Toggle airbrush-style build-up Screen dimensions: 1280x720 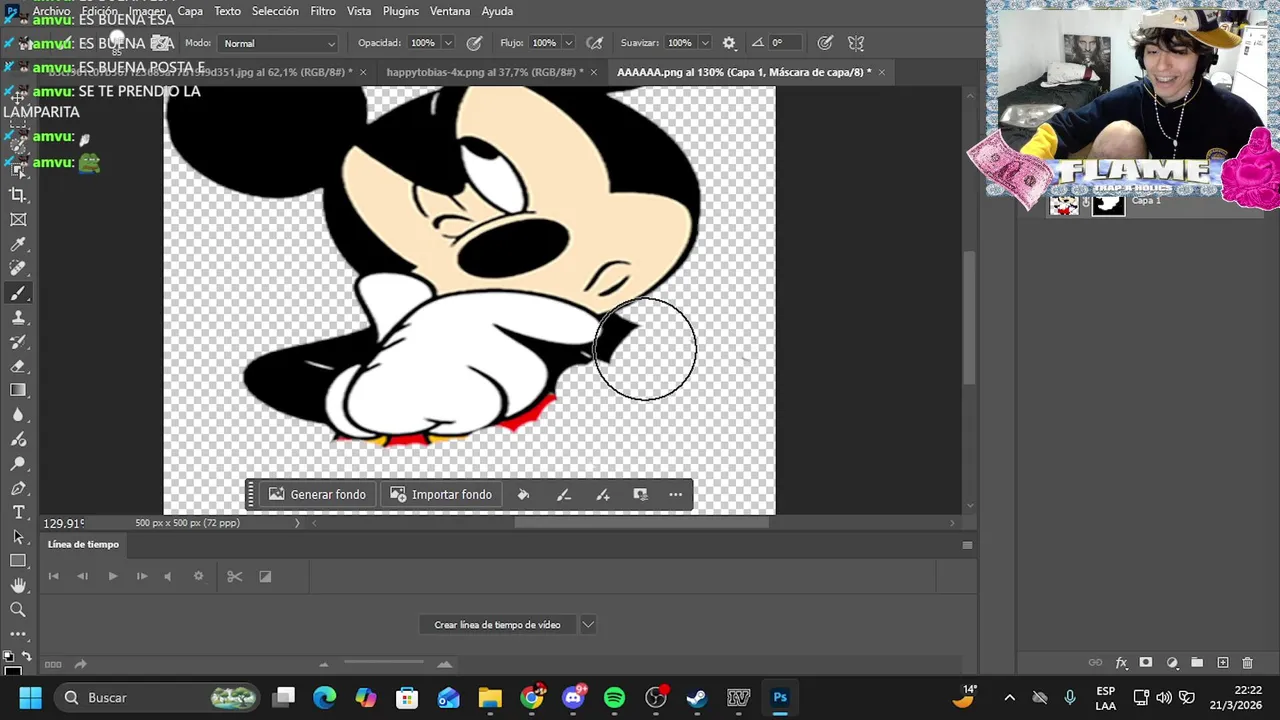(x=594, y=43)
